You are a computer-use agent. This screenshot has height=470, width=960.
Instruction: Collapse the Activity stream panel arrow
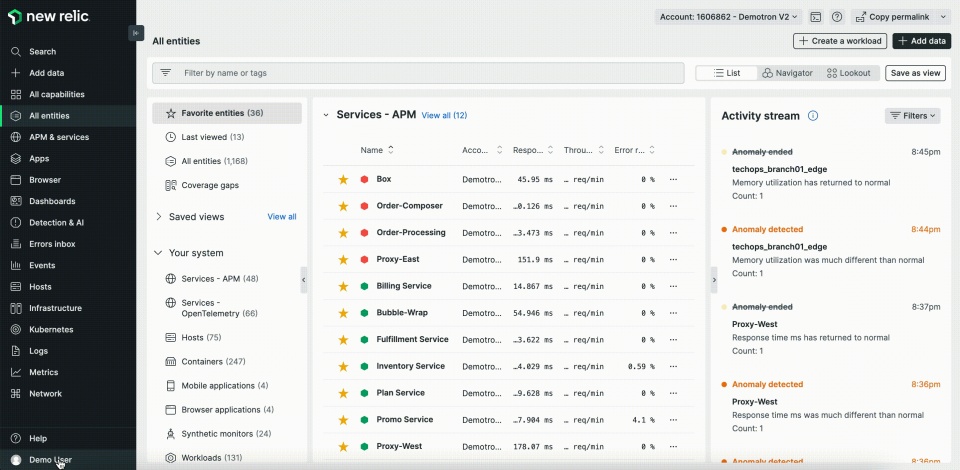coord(713,280)
